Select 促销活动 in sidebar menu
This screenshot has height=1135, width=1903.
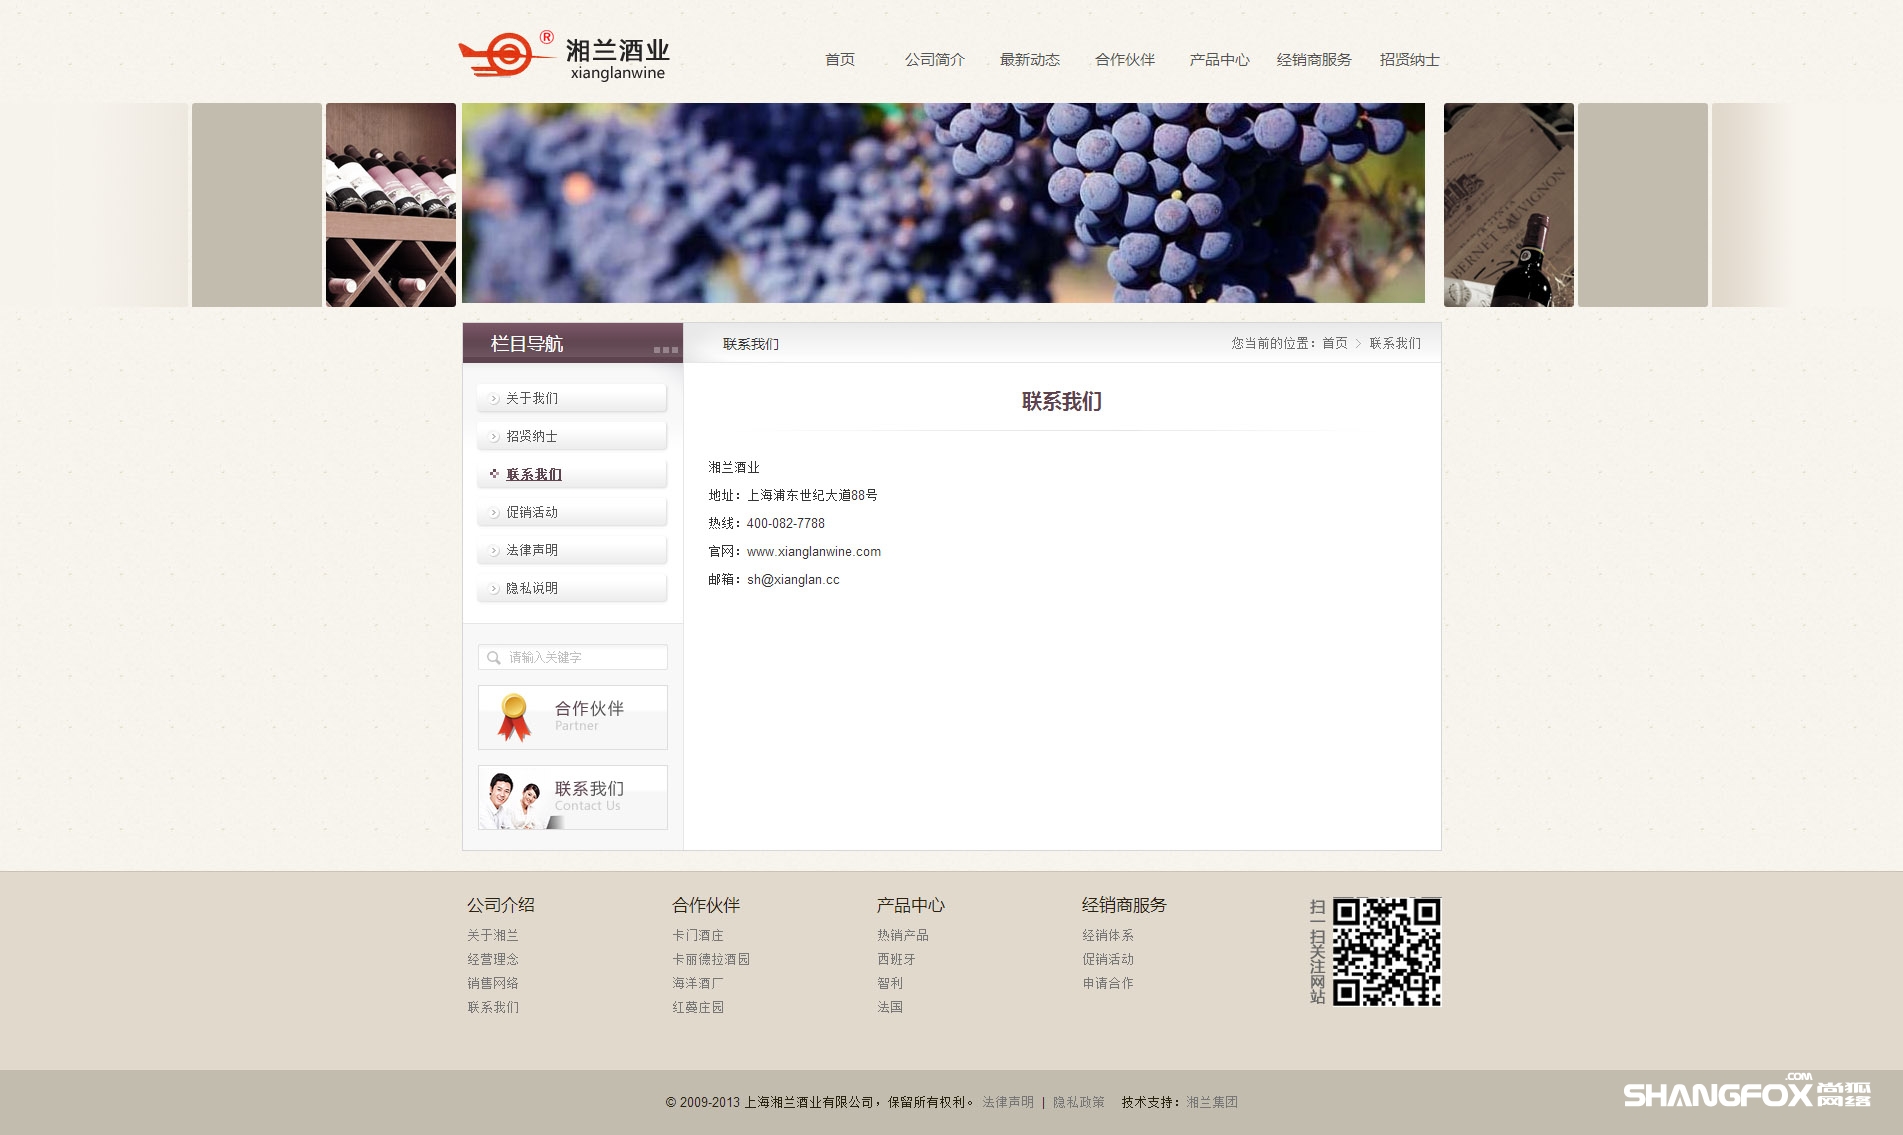point(572,512)
